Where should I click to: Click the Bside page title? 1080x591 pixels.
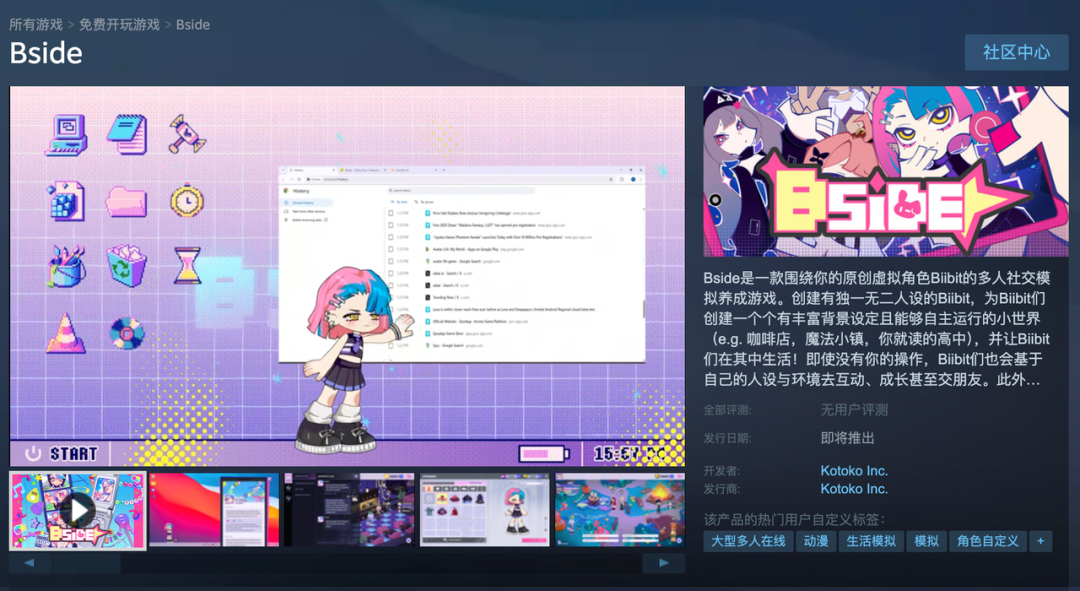click(46, 53)
